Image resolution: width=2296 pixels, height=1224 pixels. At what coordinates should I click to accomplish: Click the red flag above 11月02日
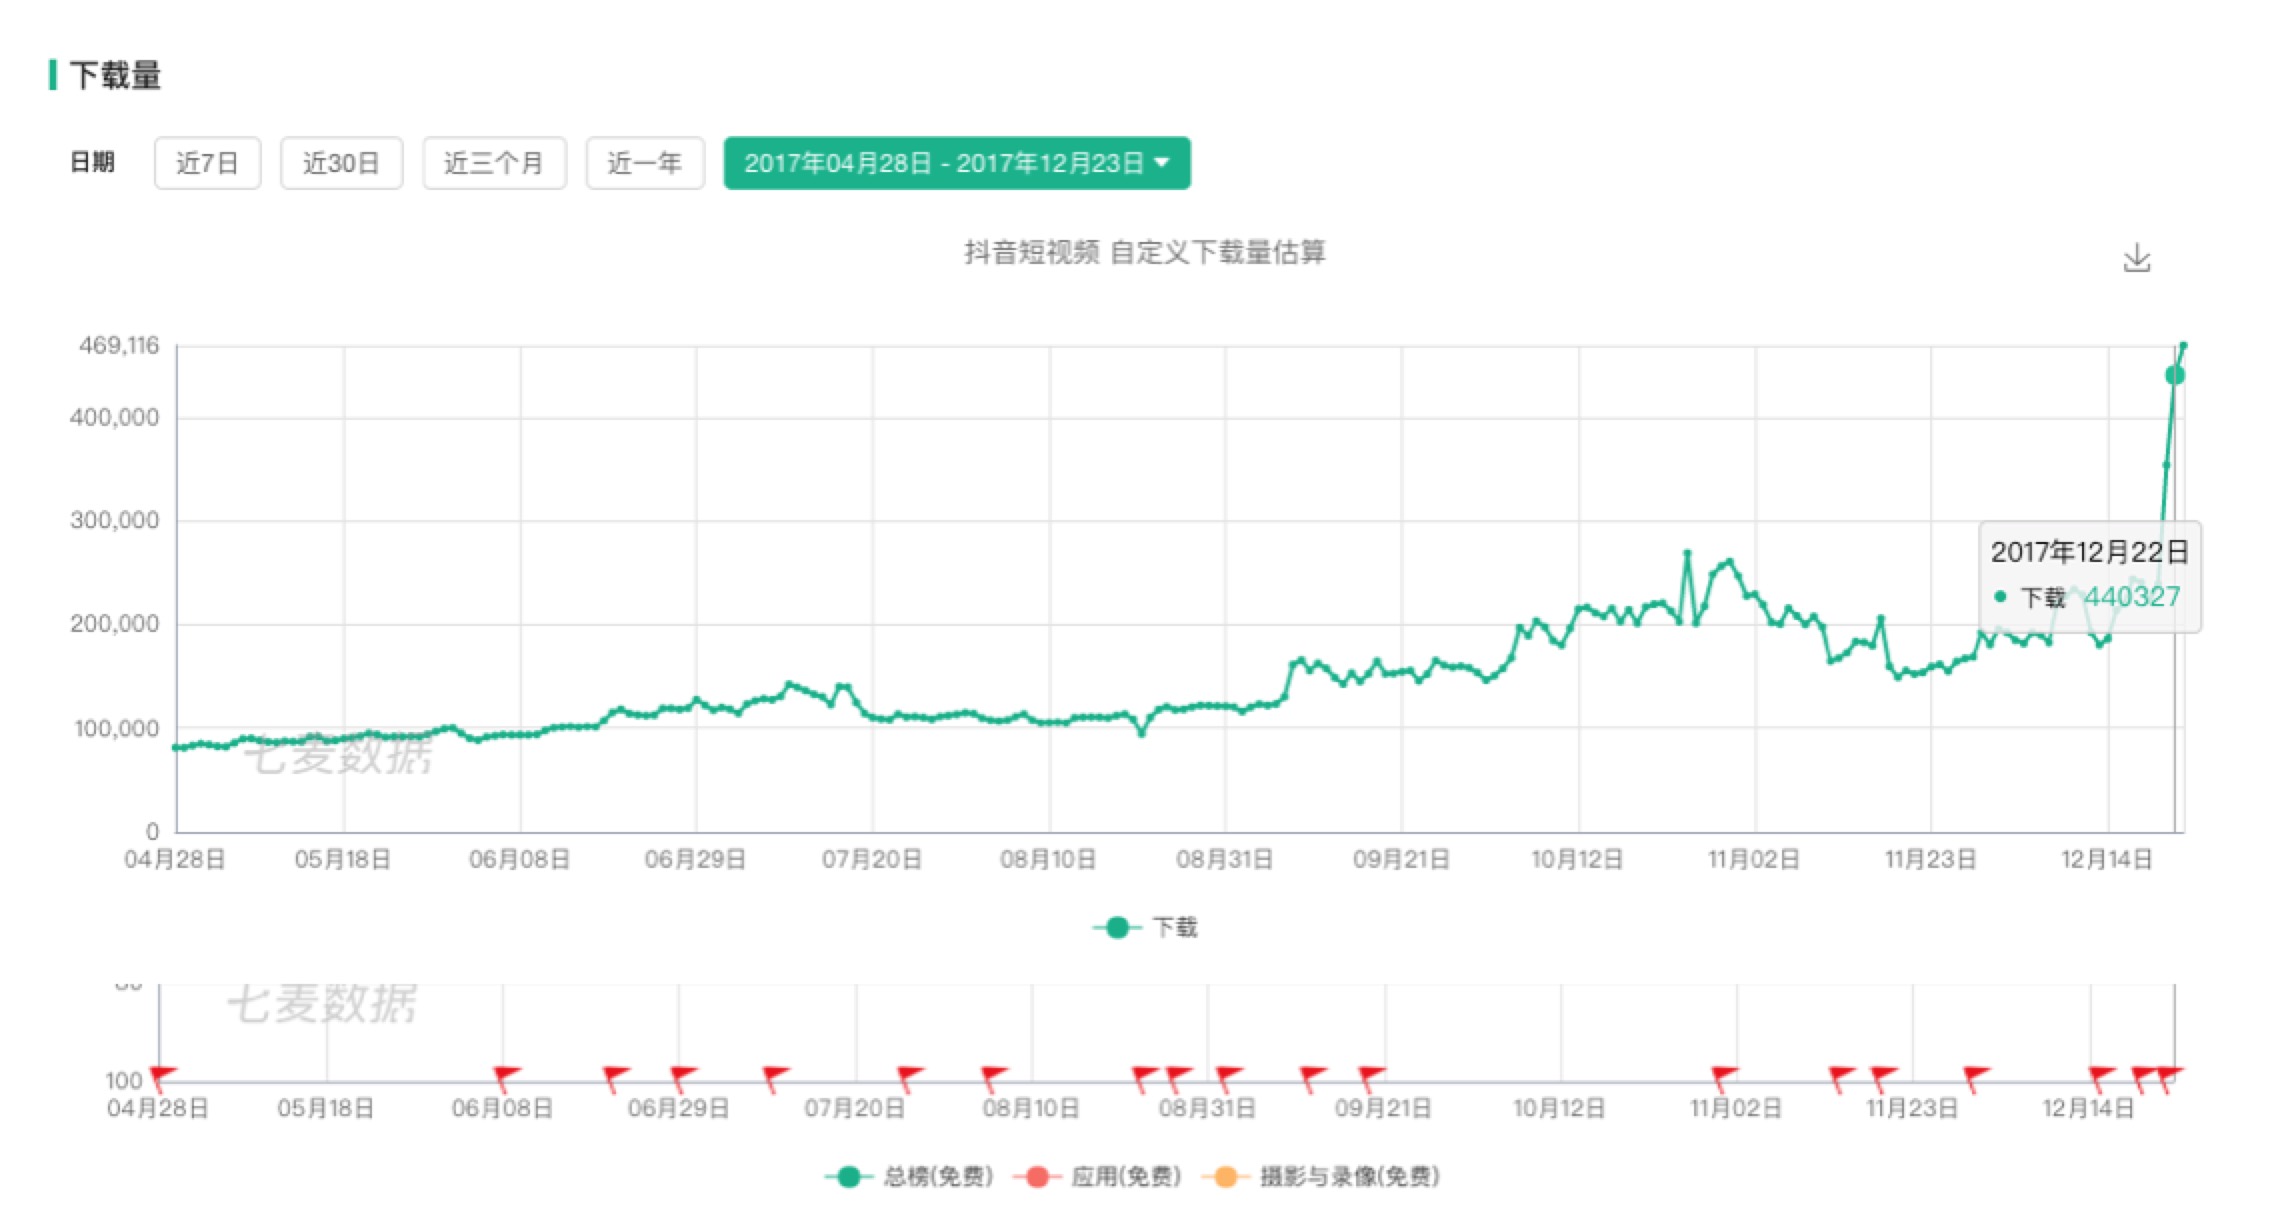click(1724, 1078)
